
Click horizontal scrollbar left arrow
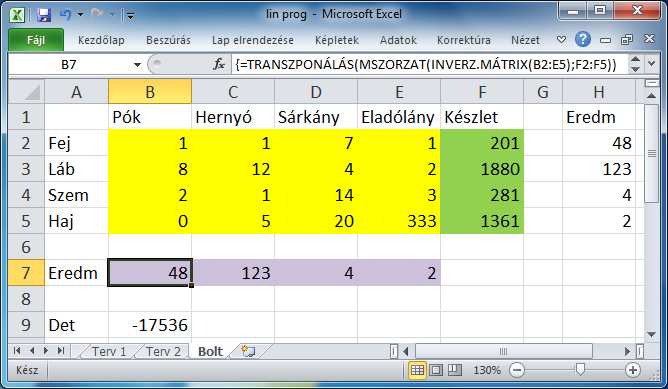406,352
